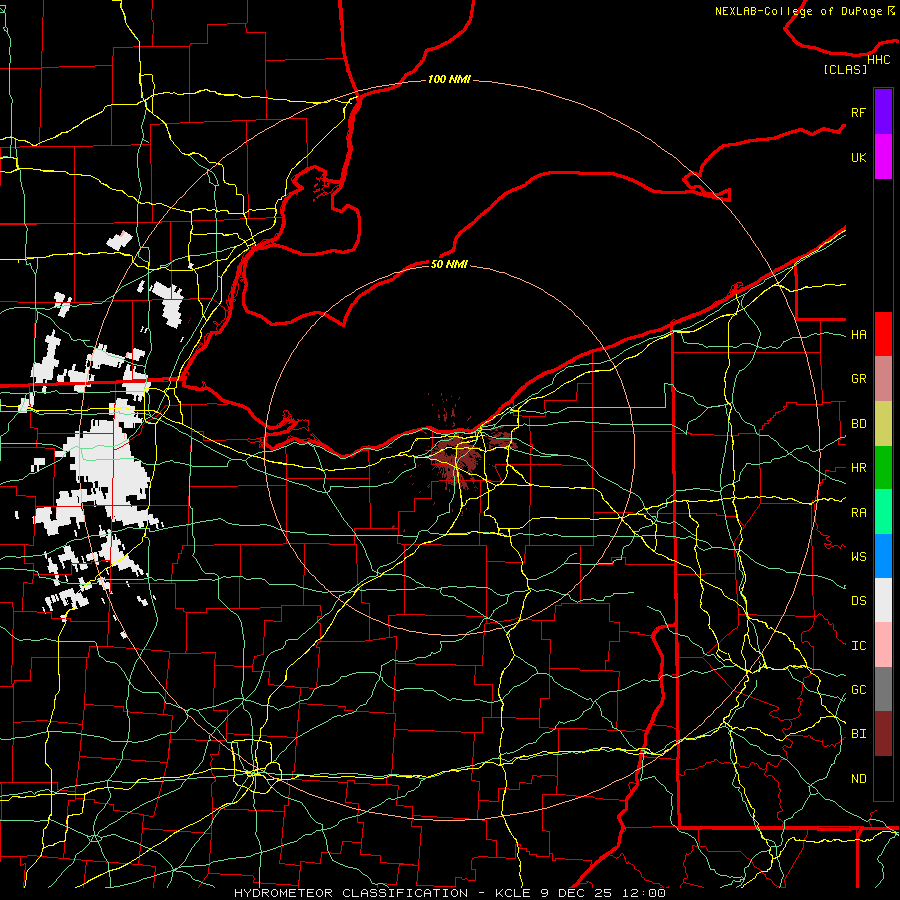Click the brown BI legend color swatch
900x900 pixels.
883,734
